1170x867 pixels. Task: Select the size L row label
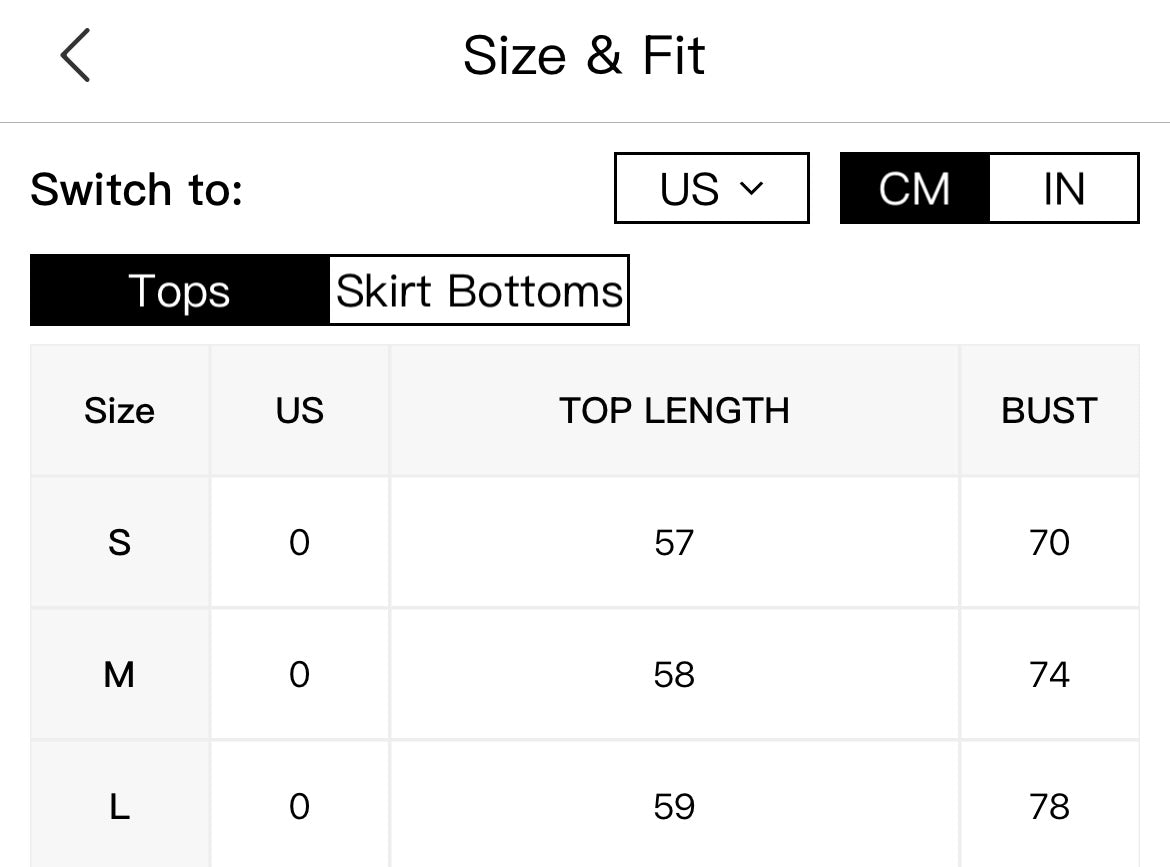coord(119,807)
